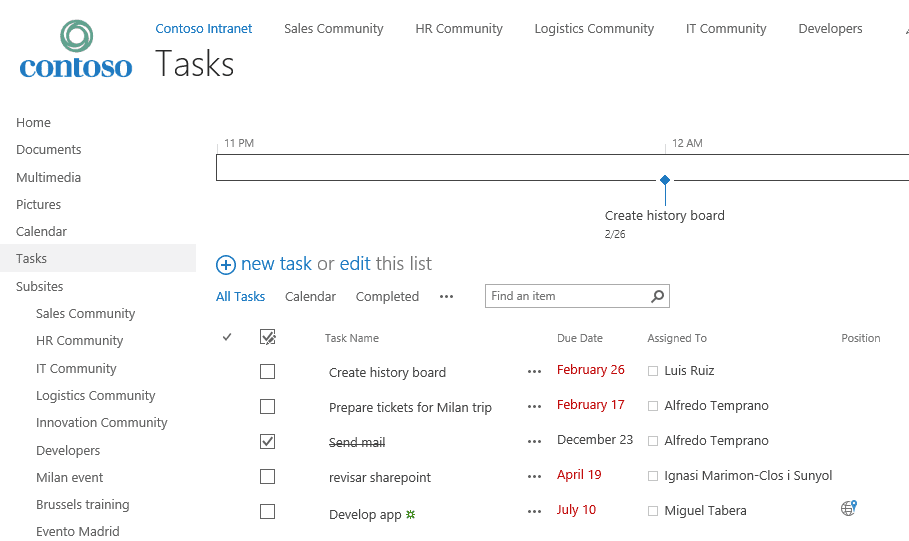The image size is (909, 541).
Task: Open the ellipsis menu for Create history board
Action: (534, 372)
